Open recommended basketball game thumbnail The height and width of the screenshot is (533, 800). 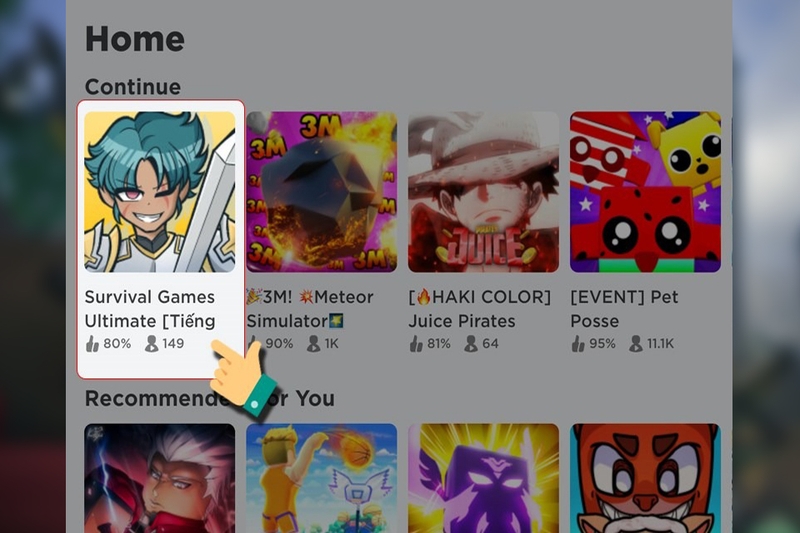coord(321,478)
